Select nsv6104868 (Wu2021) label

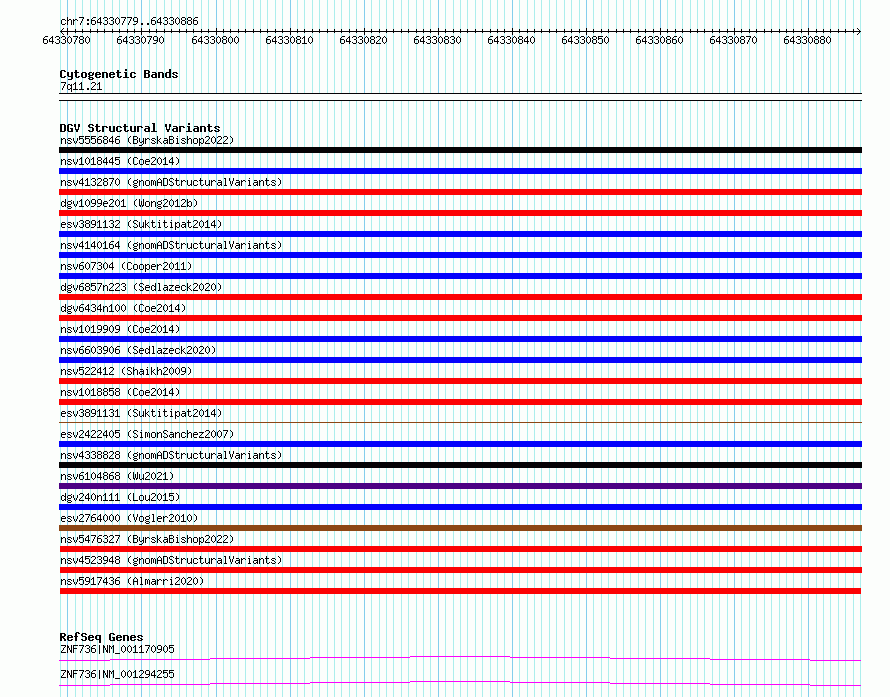[x=117, y=476]
